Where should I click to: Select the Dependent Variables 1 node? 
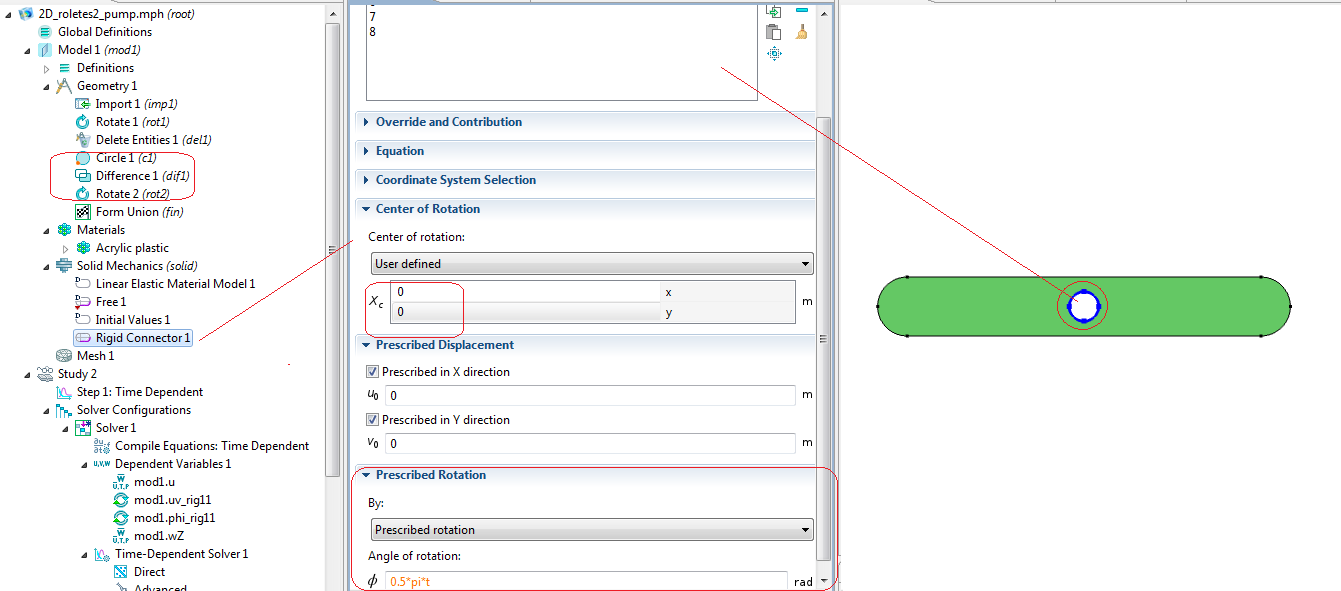173,464
